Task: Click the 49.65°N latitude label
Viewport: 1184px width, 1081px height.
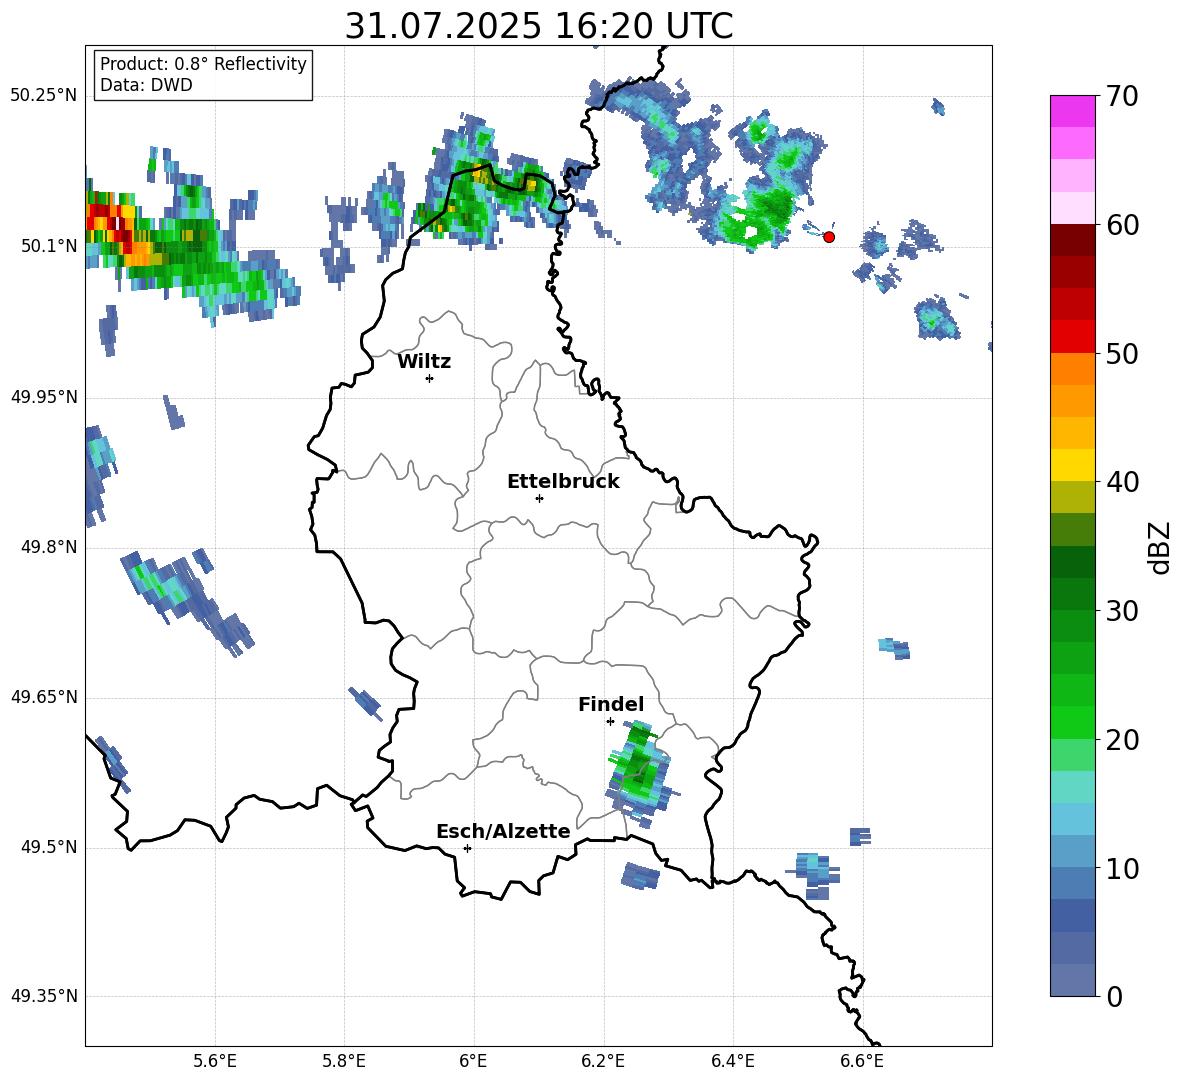Action: [44, 697]
